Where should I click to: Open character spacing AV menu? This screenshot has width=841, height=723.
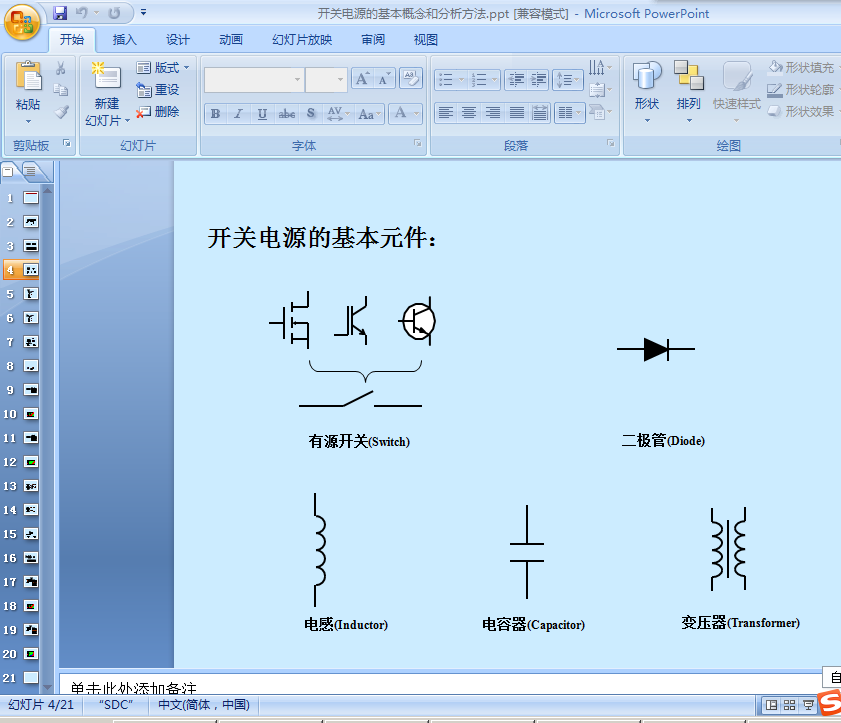click(x=338, y=114)
